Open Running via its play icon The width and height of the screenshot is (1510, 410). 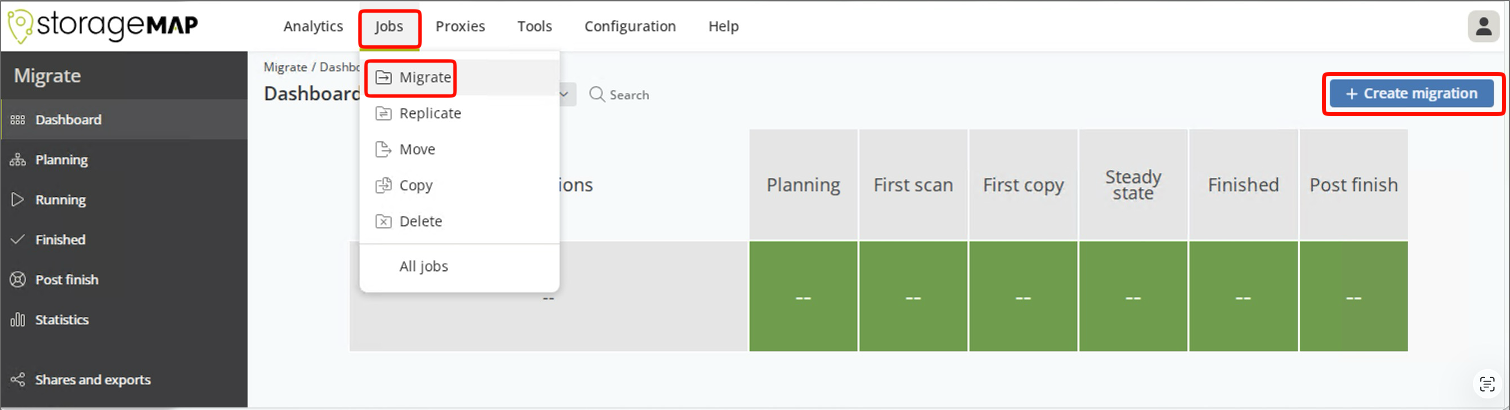[x=17, y=200]
